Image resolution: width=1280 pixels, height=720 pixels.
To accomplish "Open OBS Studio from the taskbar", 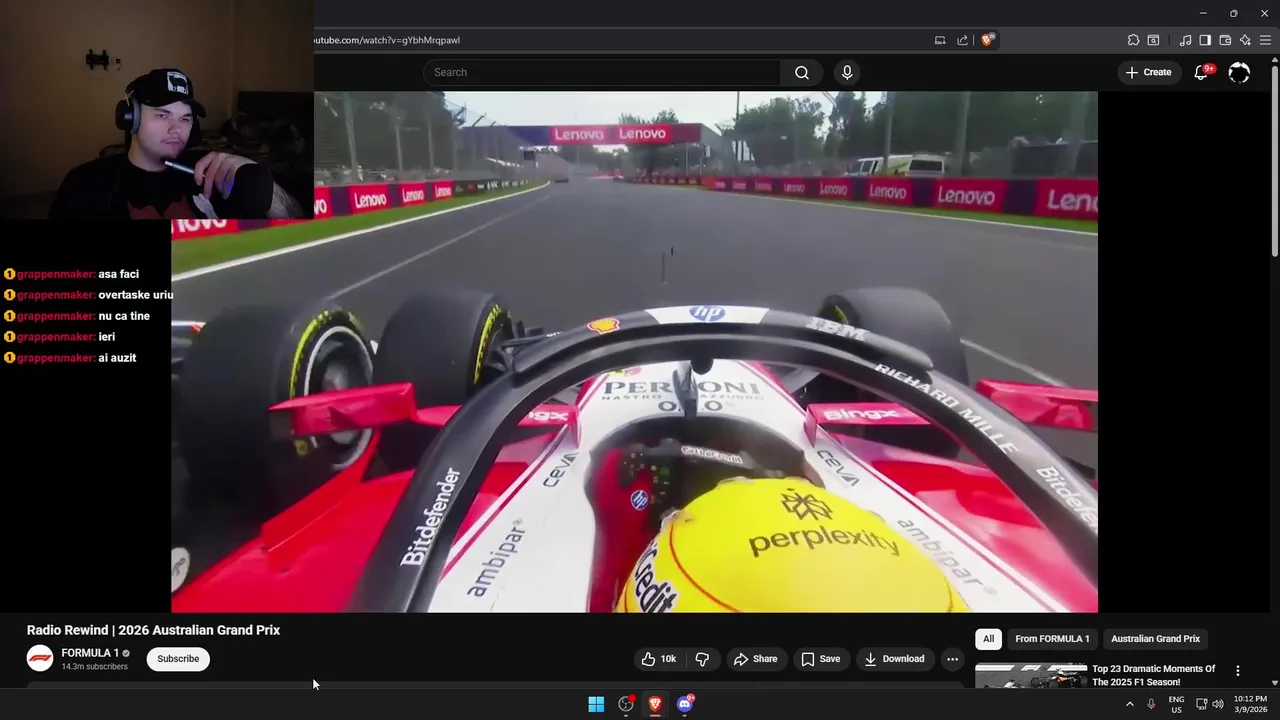I will pyautogui.click(x=626, y=704).
